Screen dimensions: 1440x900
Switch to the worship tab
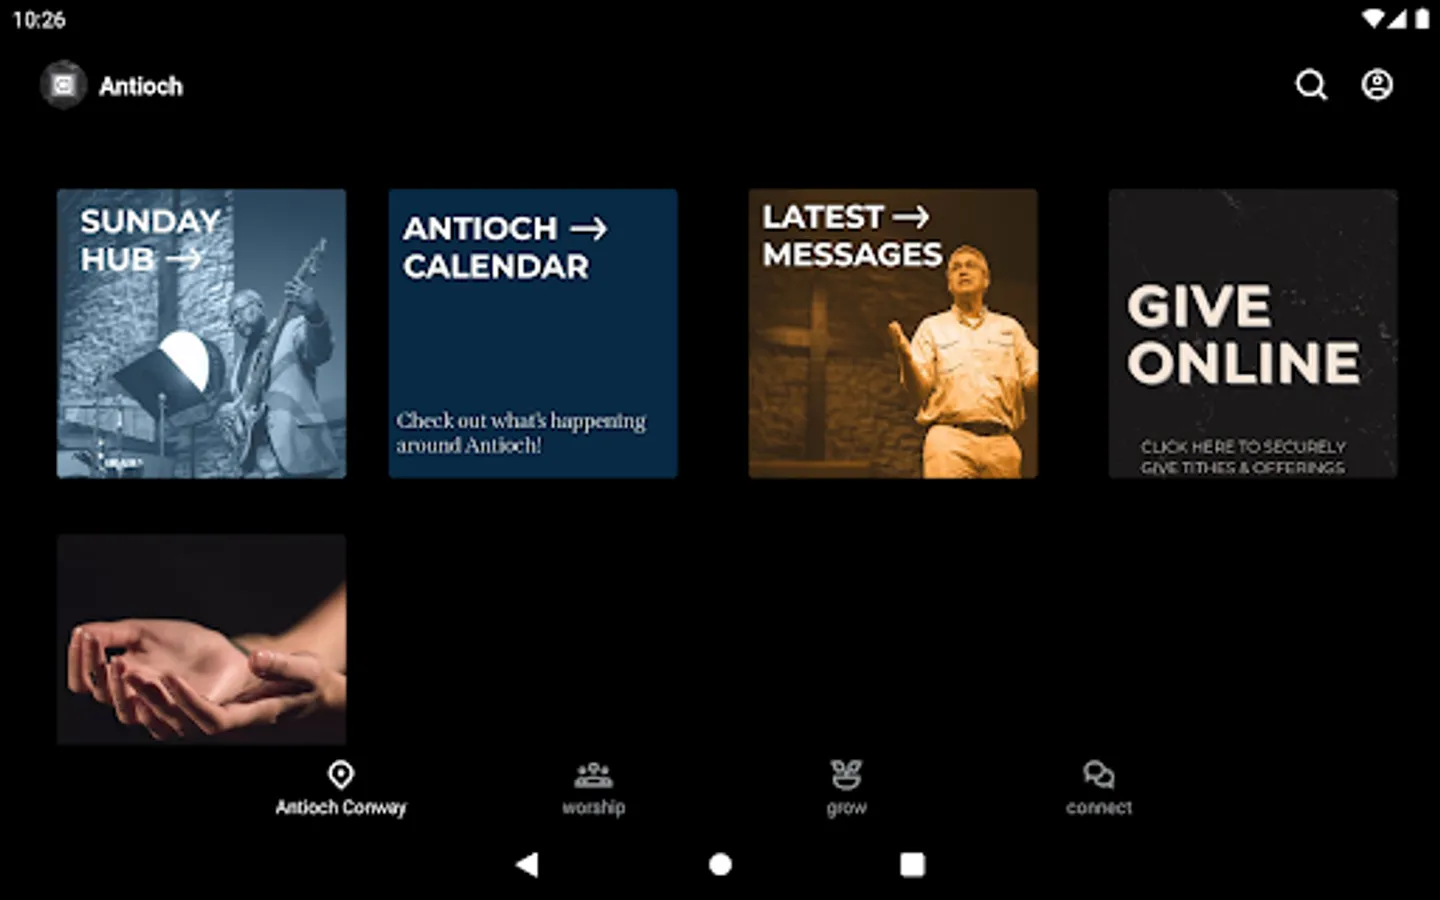pos(594,789)
